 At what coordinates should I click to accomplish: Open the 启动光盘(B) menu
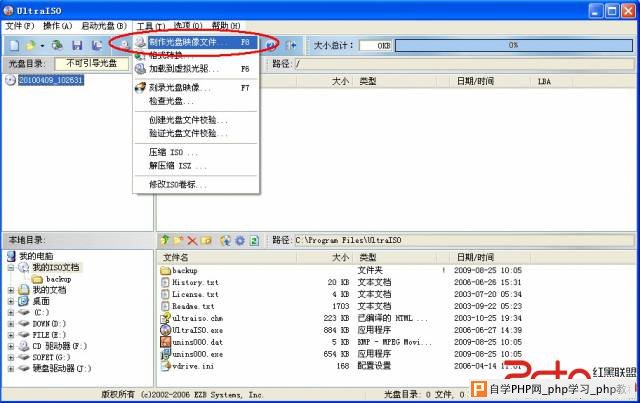point(104,26)
